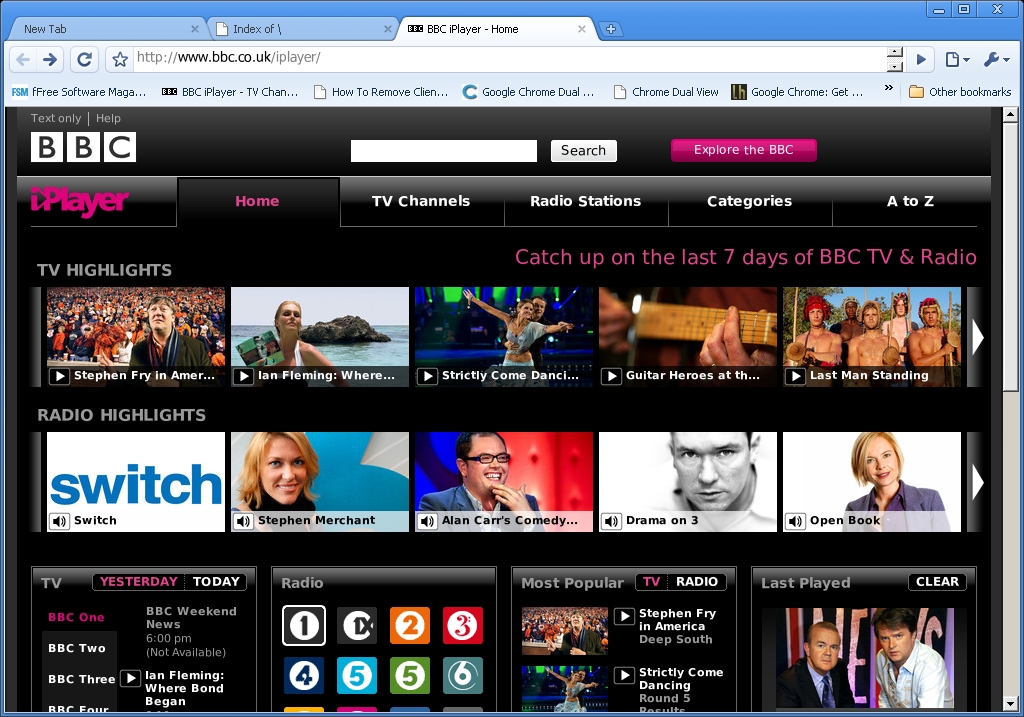Open a new tab with the plus button
Viewport: 1024px width, 717px height.
611,29
